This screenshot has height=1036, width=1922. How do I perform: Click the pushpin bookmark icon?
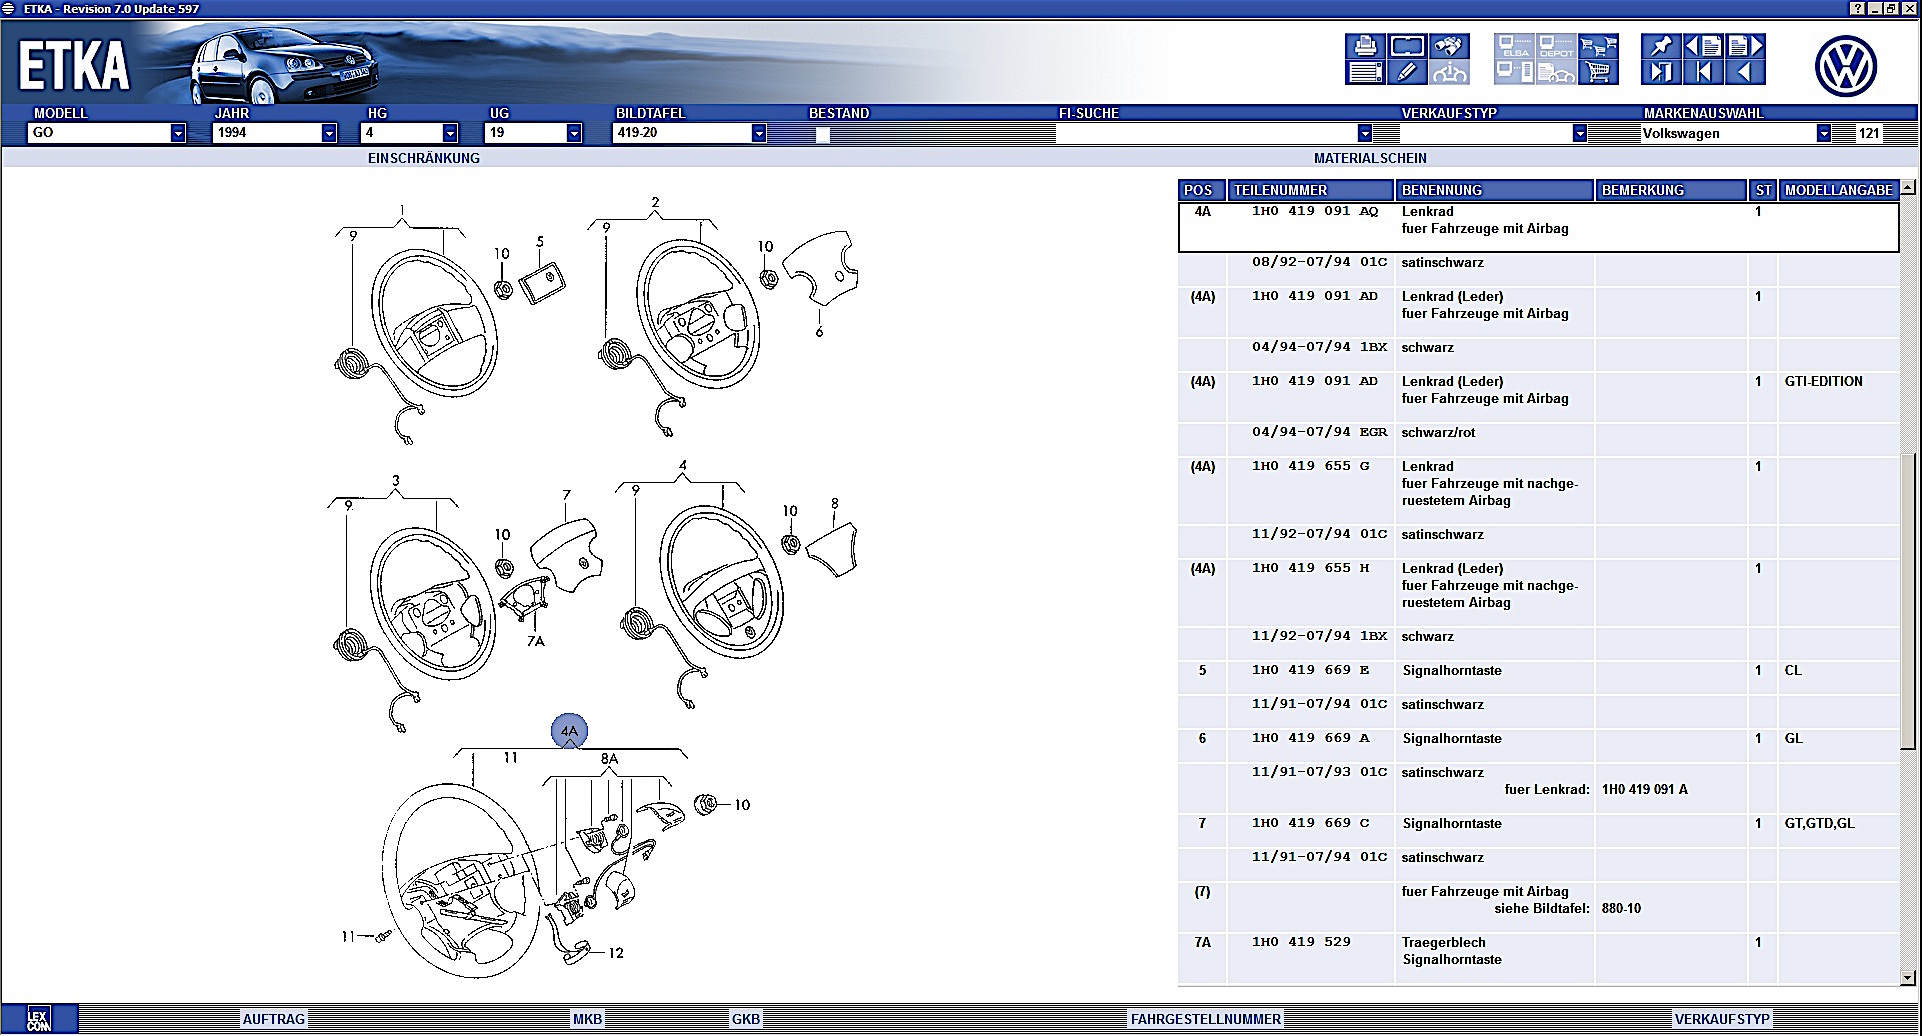(x=1661, y=46)
